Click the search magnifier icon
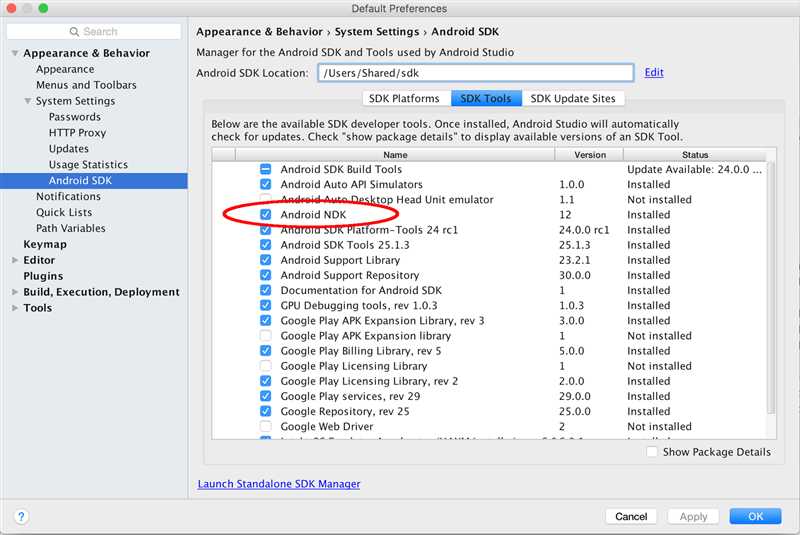The width and height of the screenshot is (800, 535). coord(74,32)
